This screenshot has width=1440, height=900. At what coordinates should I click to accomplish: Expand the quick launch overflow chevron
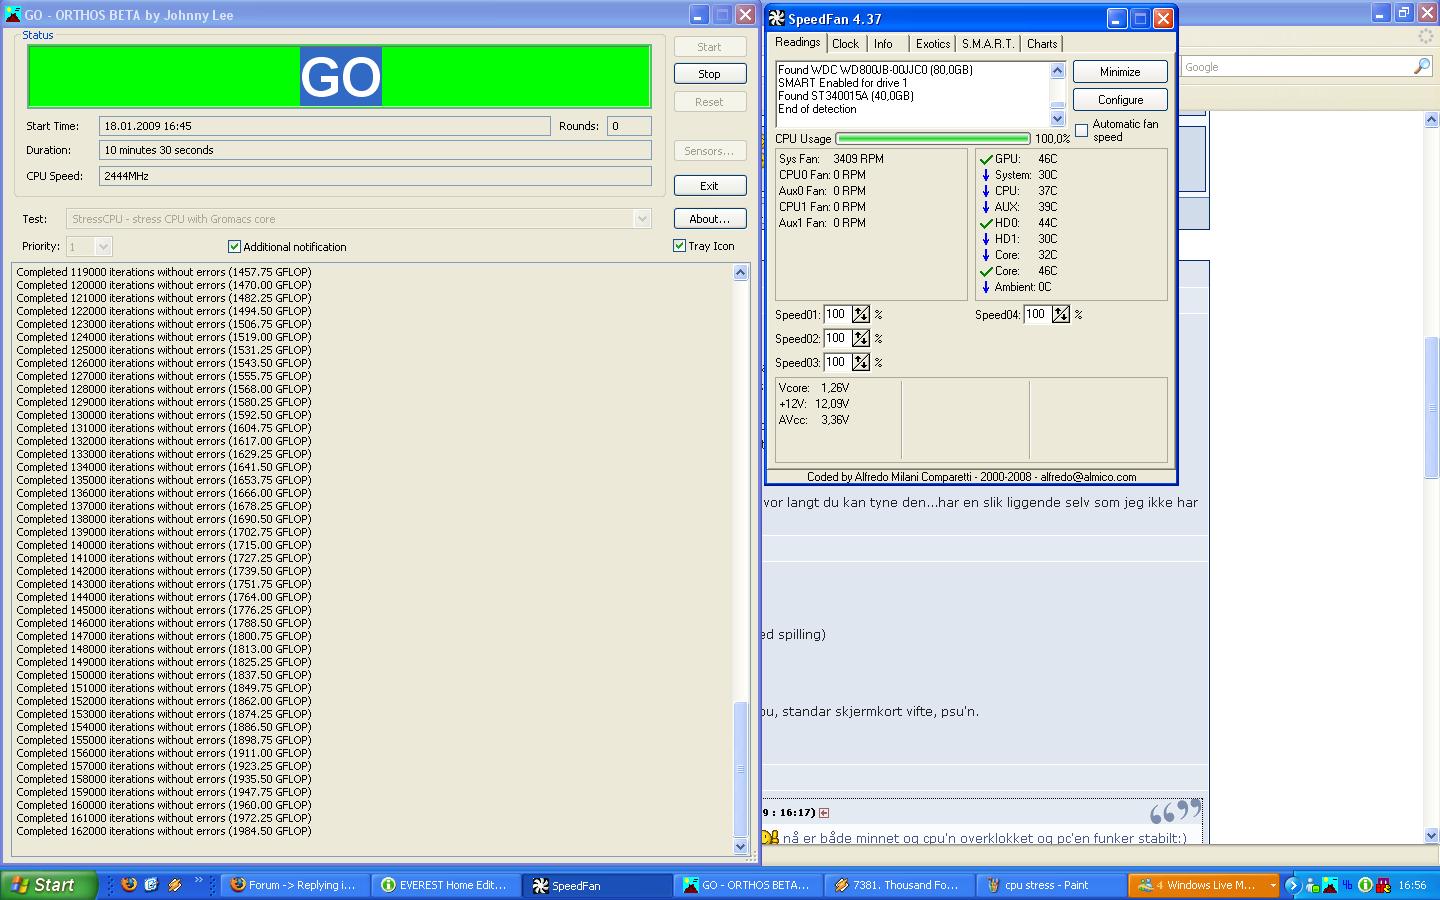point(198,881)
